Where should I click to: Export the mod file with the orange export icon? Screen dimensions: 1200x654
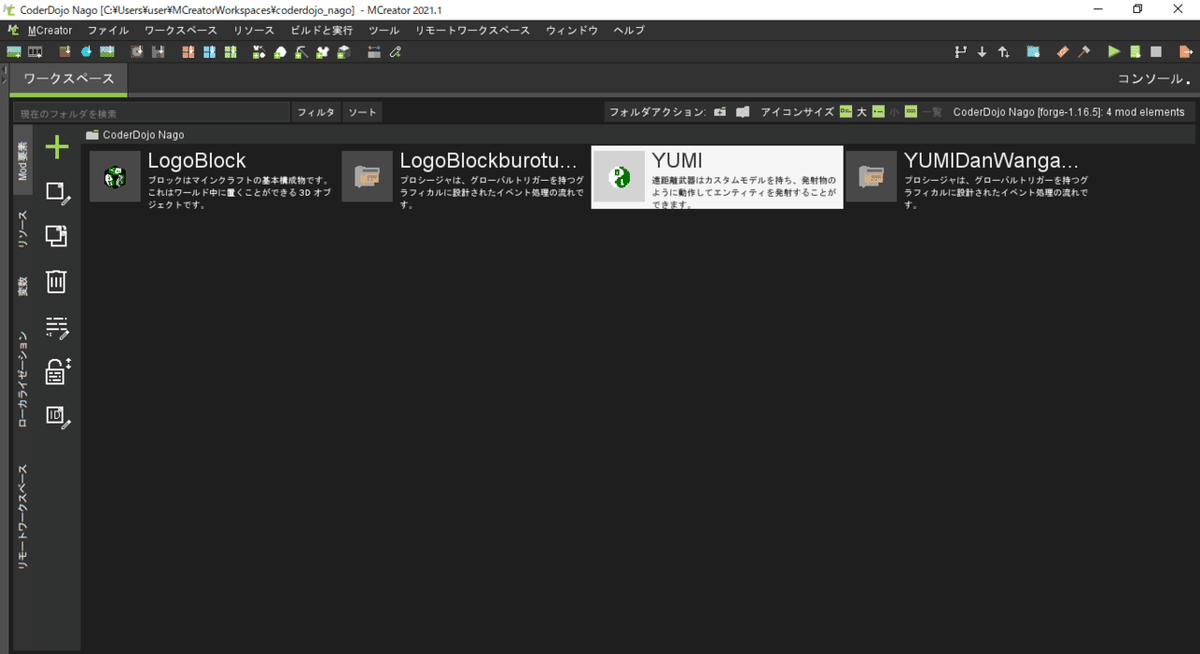coord(1184,51)
